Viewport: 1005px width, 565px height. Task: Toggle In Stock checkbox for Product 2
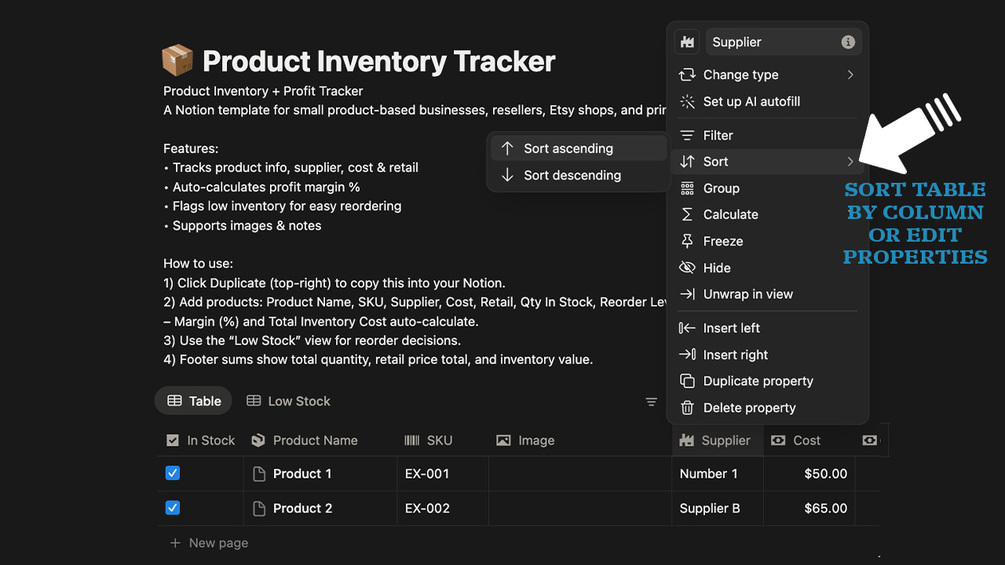(x=172, y=508)
